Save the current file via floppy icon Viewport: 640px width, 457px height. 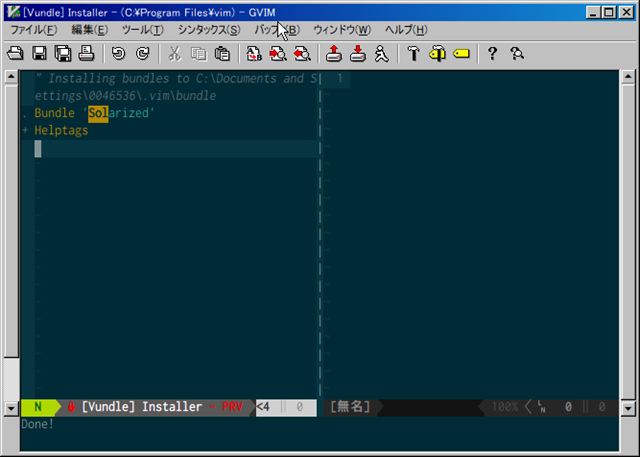click(40, 53)
